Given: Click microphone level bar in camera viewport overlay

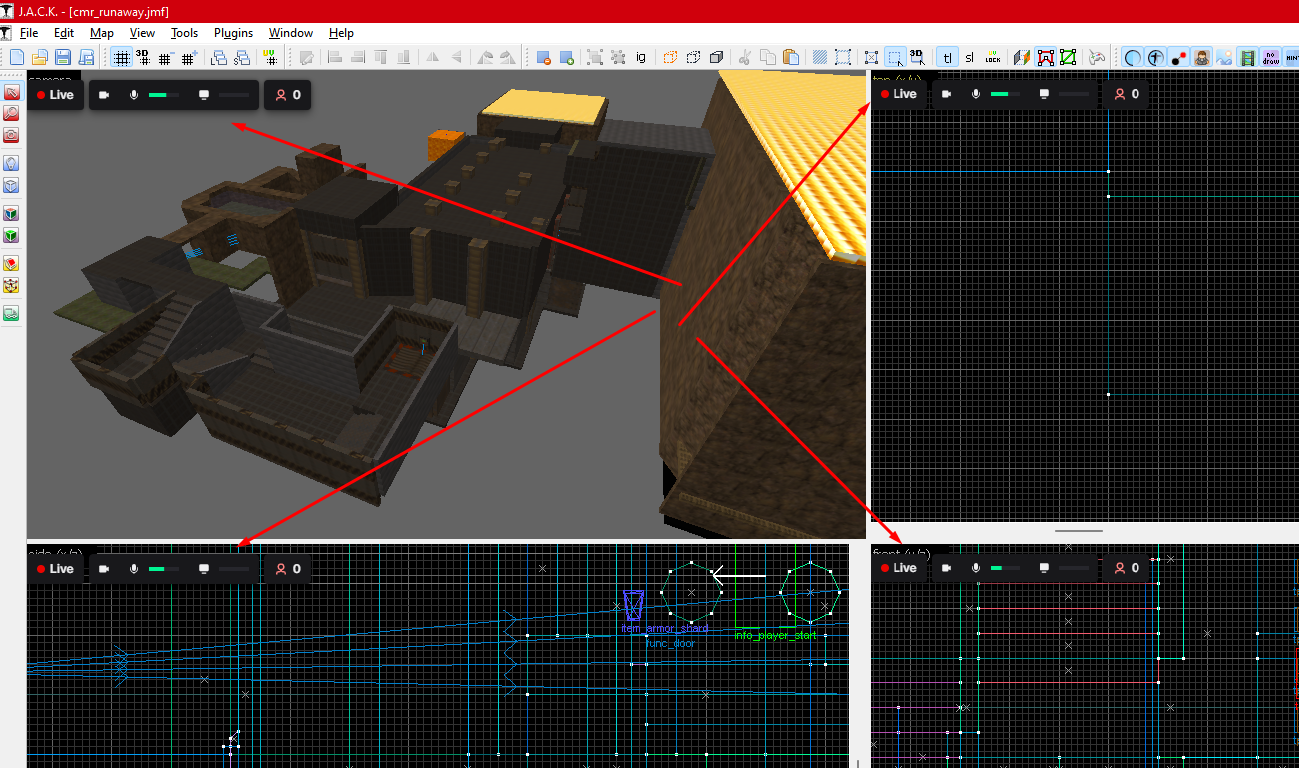Looking at the screenshot, I should [x=164, y=95].
